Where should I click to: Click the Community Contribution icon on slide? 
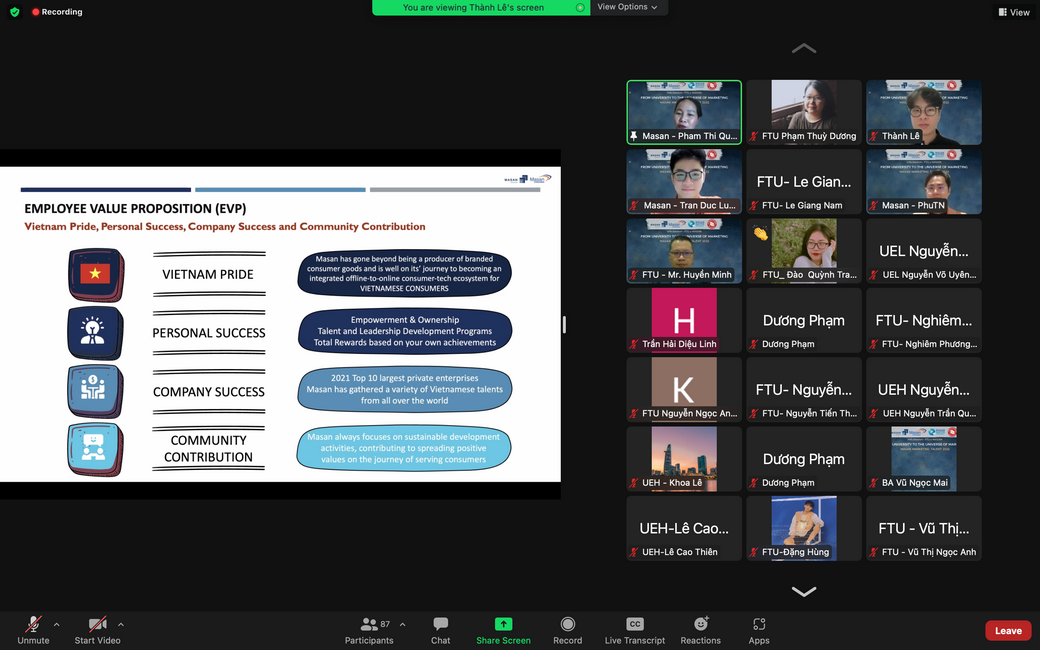[x=95, y=449]
